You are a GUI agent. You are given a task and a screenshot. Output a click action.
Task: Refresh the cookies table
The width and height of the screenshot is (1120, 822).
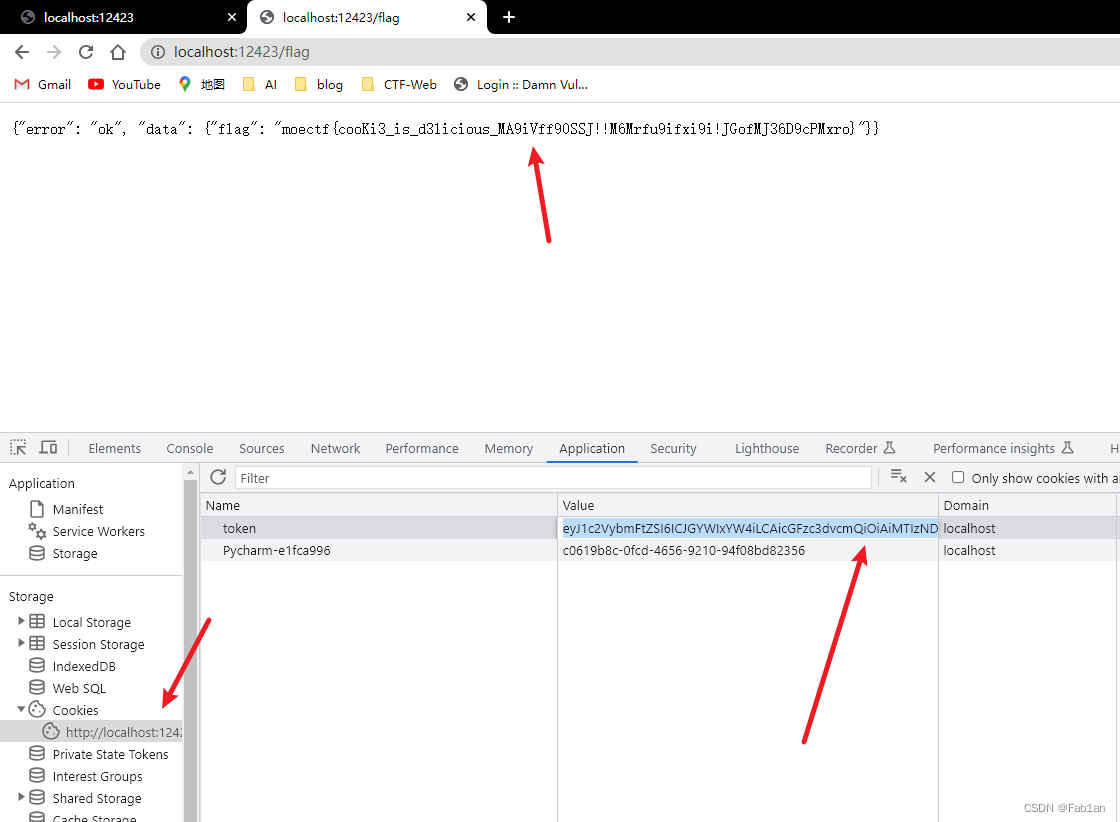[219, 477]
